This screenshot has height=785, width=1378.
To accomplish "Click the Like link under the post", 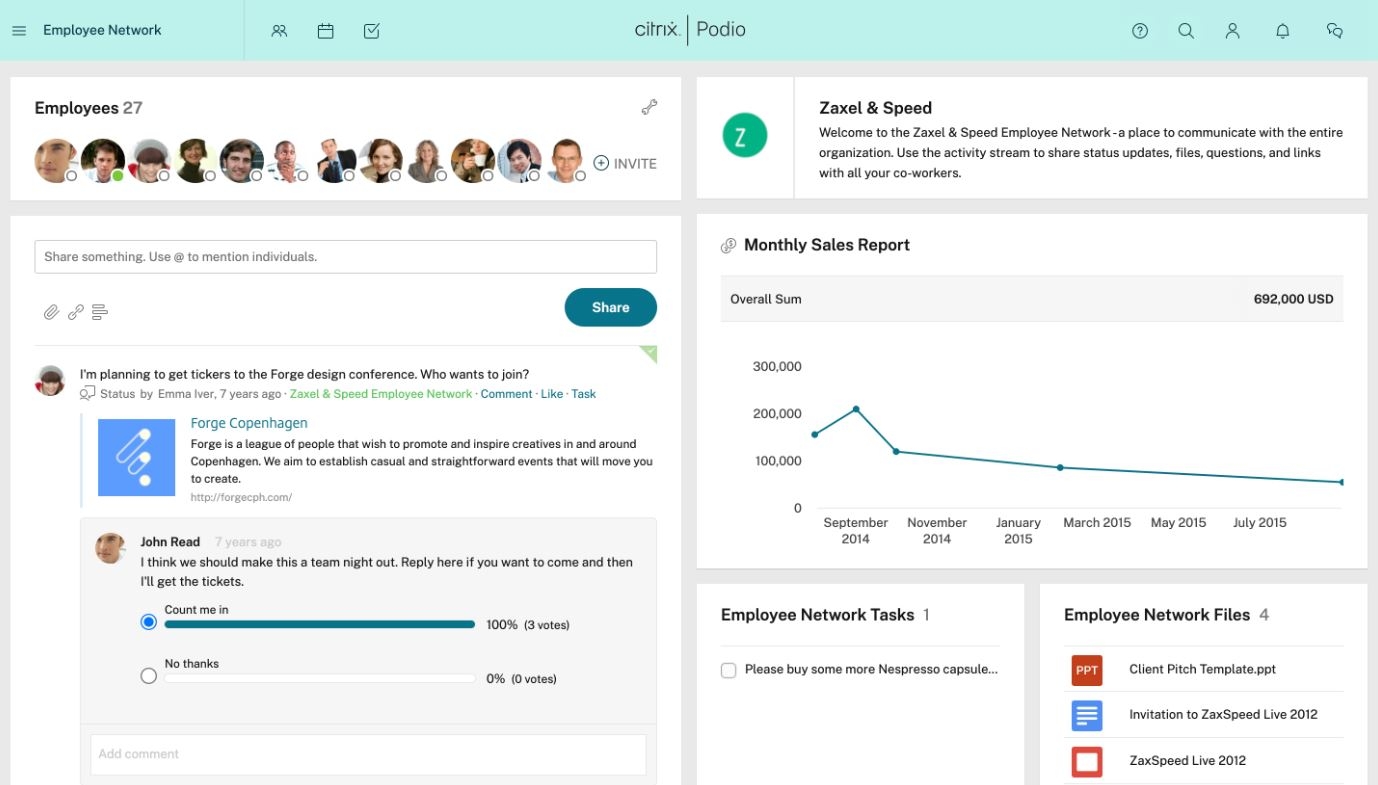I will 552,394.
